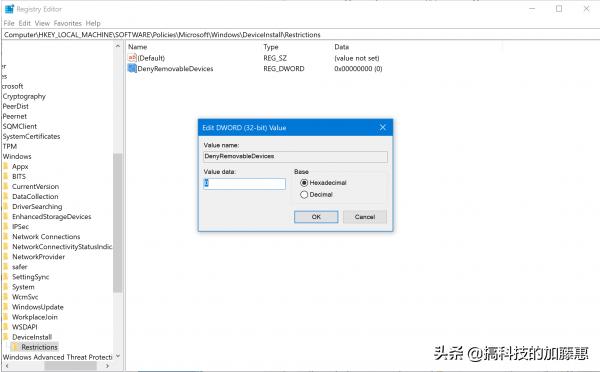Click the SettingSync folder icon
The height and width of the screenshot is (372, 600).
(6, 277)
